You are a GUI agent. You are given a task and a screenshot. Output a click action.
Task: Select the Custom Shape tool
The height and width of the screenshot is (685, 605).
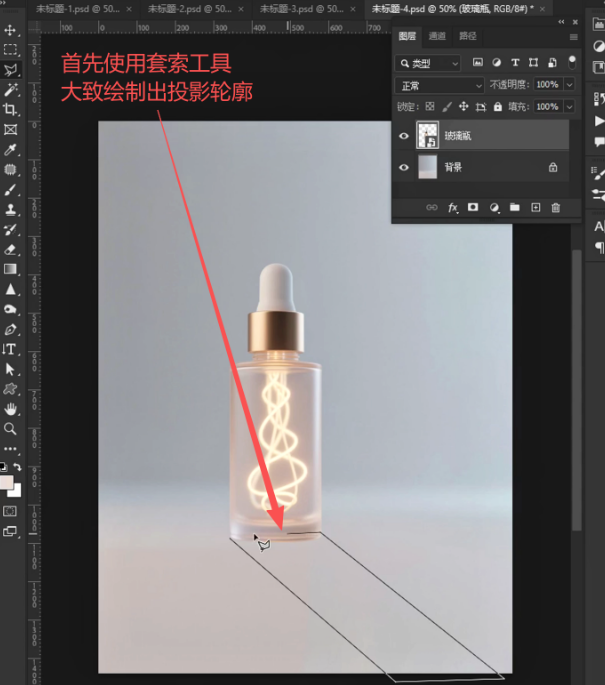(x=10, y=389)
